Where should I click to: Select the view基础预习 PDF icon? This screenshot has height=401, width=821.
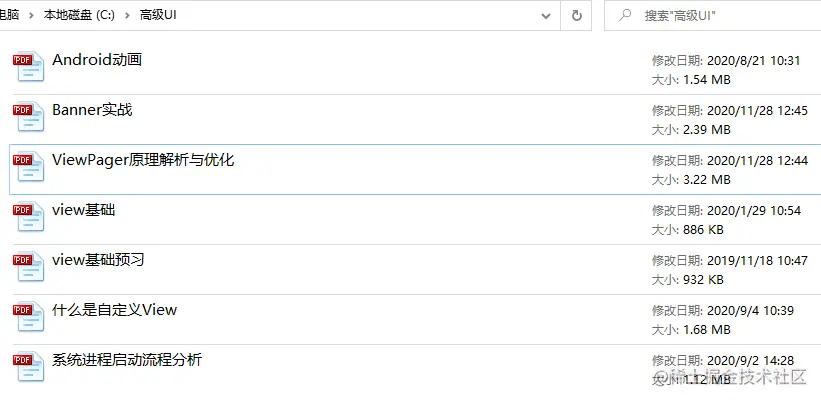click(29, 267)
